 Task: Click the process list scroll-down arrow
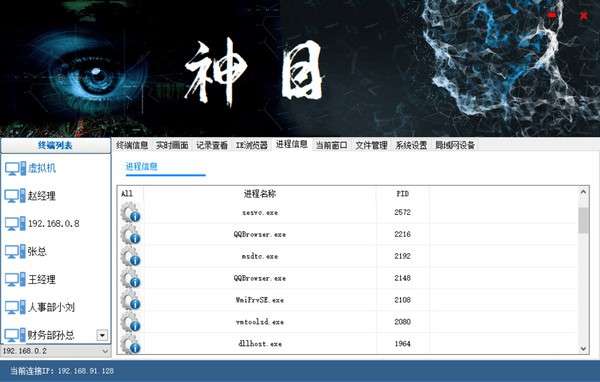tap(583, 348)
